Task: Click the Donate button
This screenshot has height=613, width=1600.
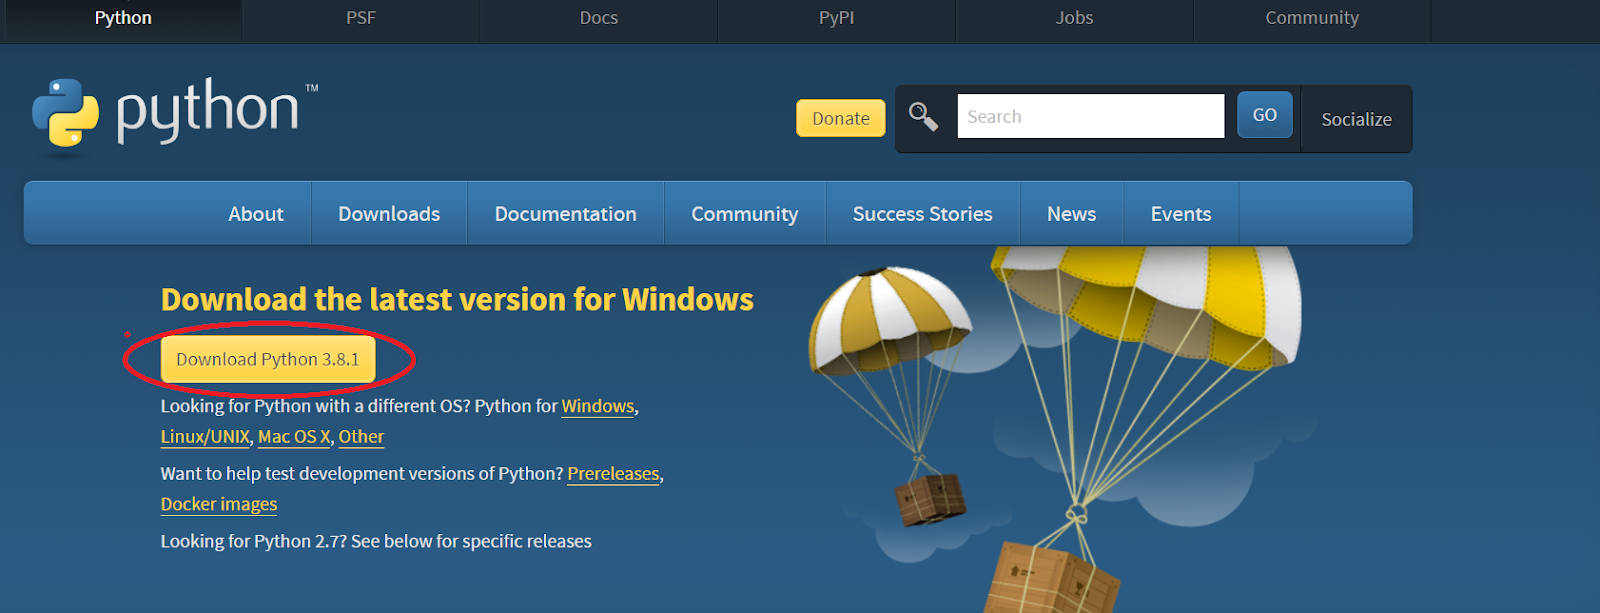Action: click(841, 118)
